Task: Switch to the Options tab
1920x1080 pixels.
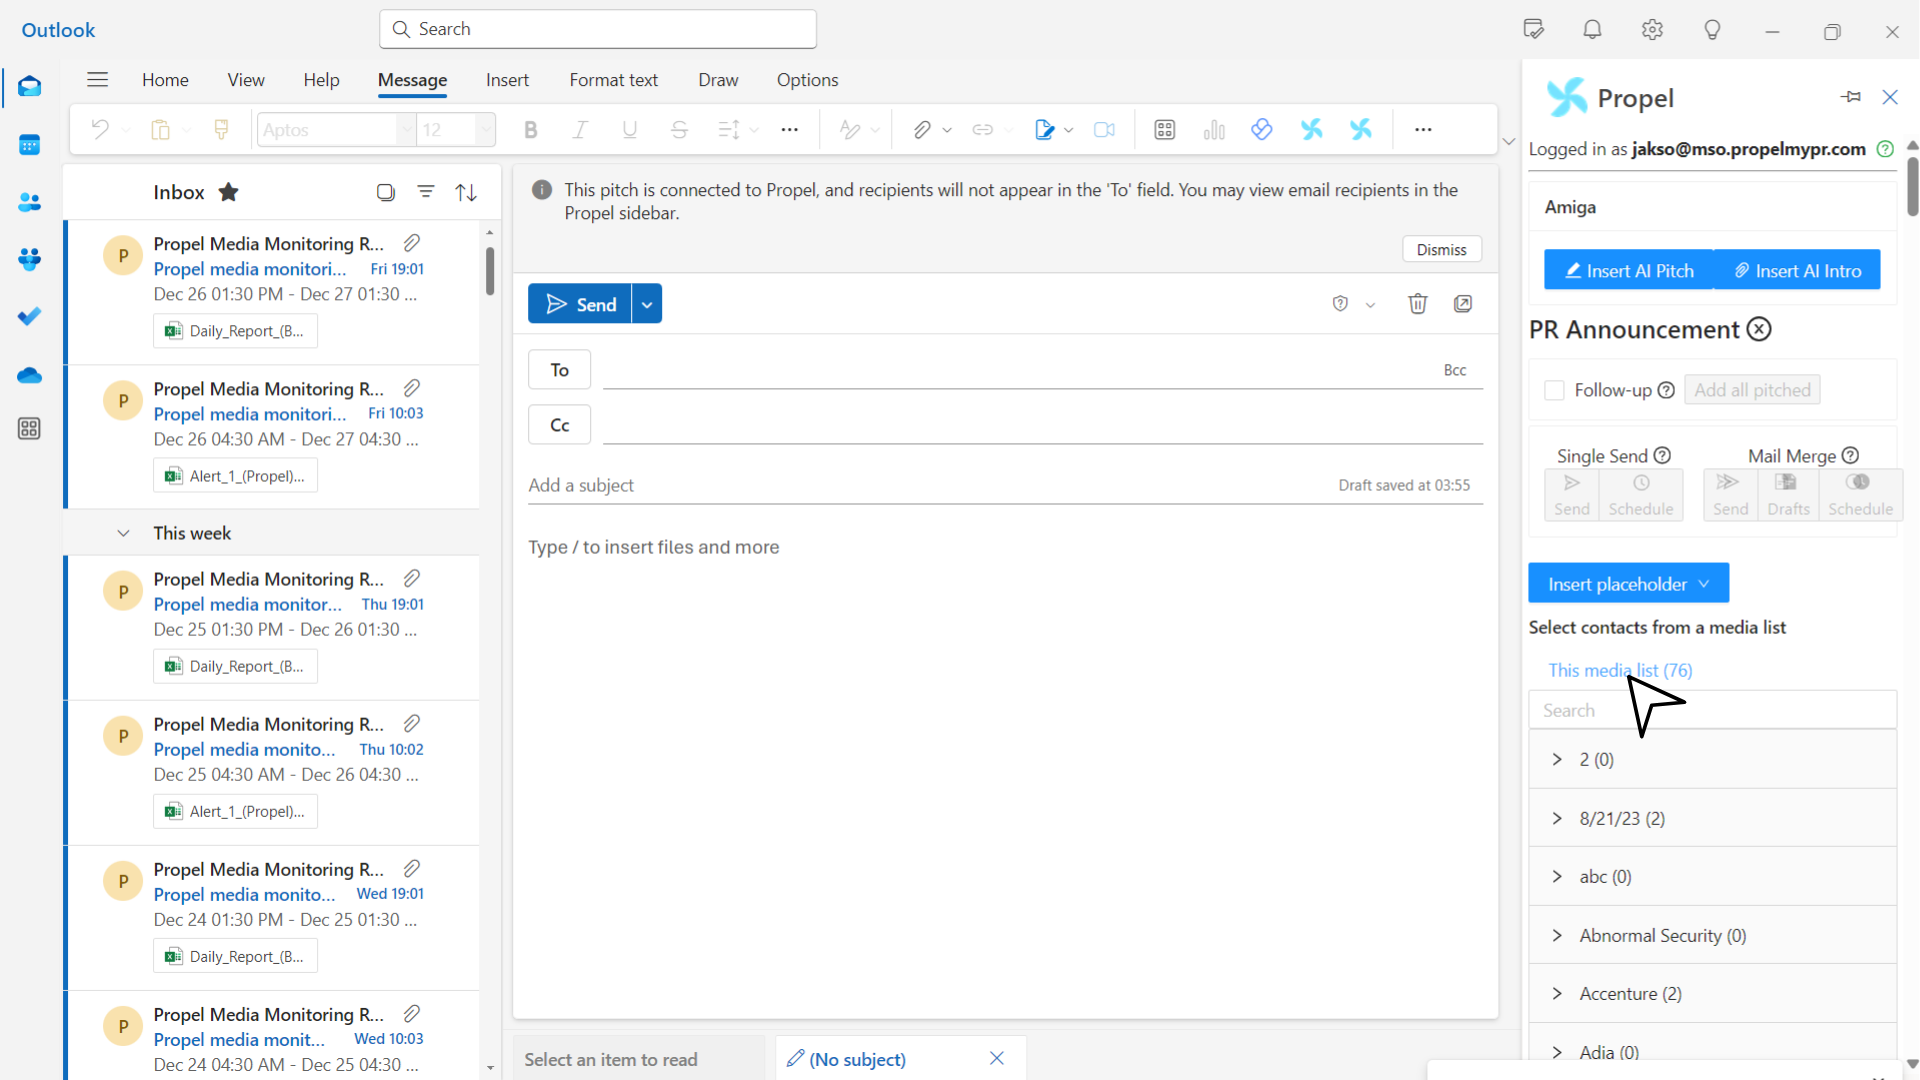Action: pyautogui.click(x=807, y=80)
